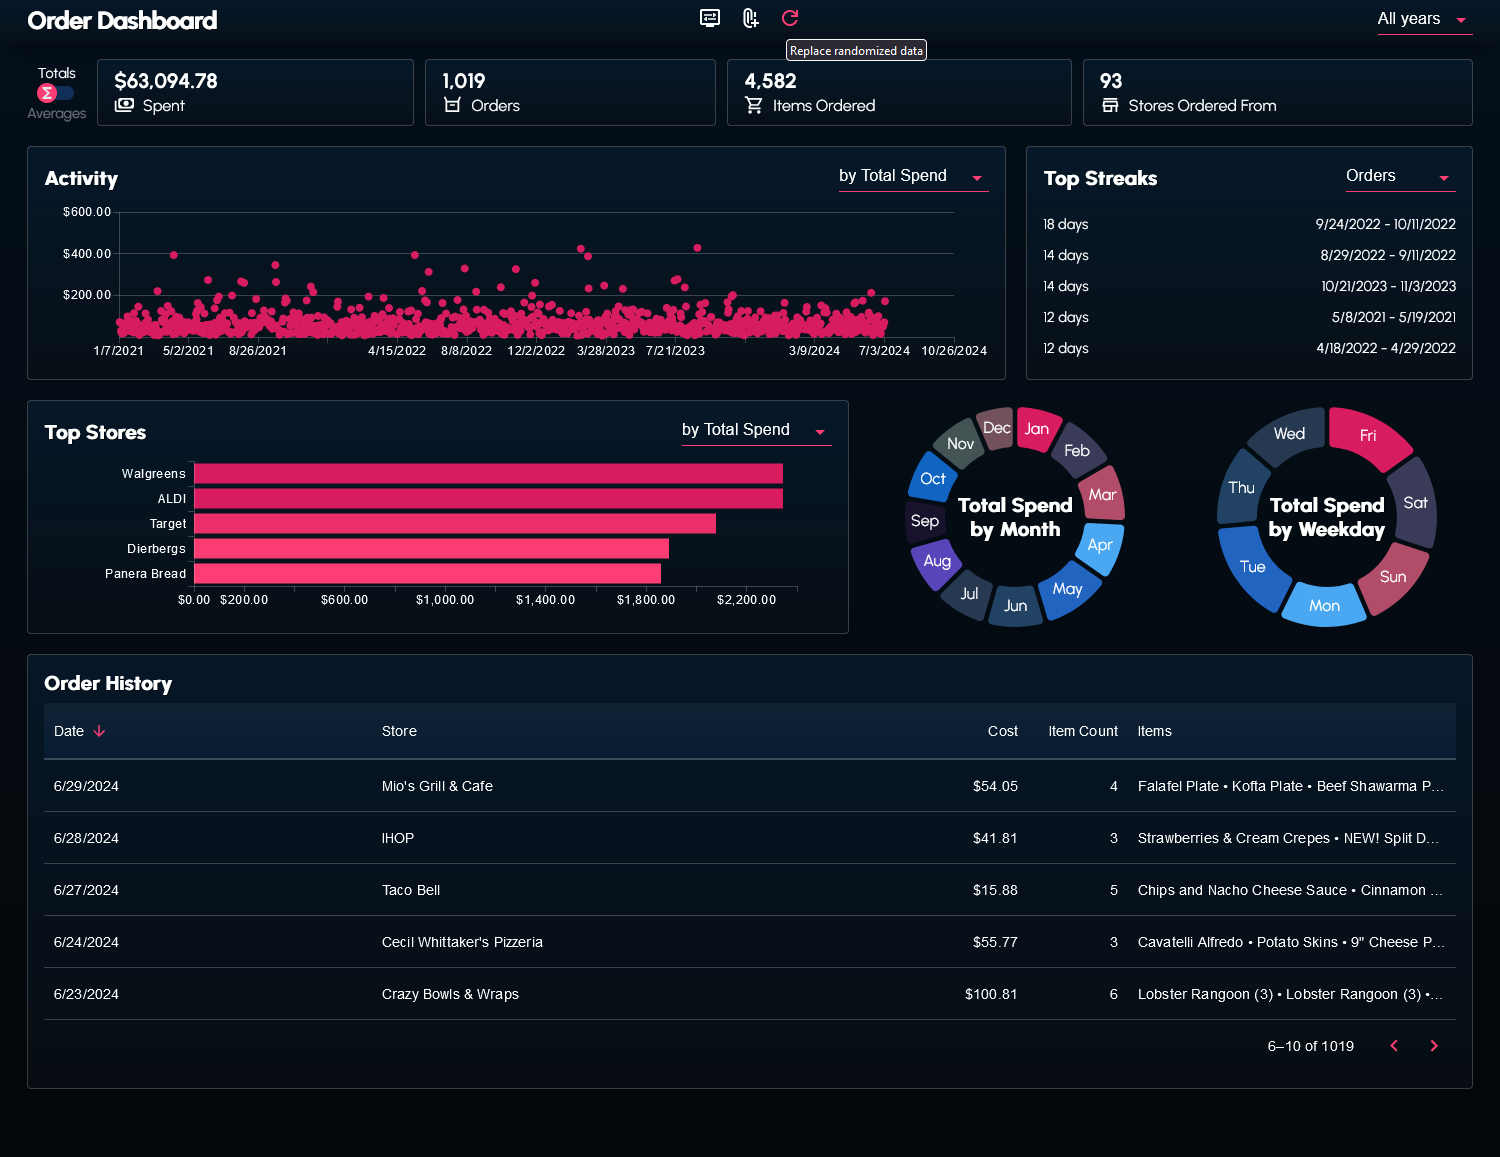Go to previous order history page
The height and width of the screenshot is (1157, 1500).
click(1394, 1046)
